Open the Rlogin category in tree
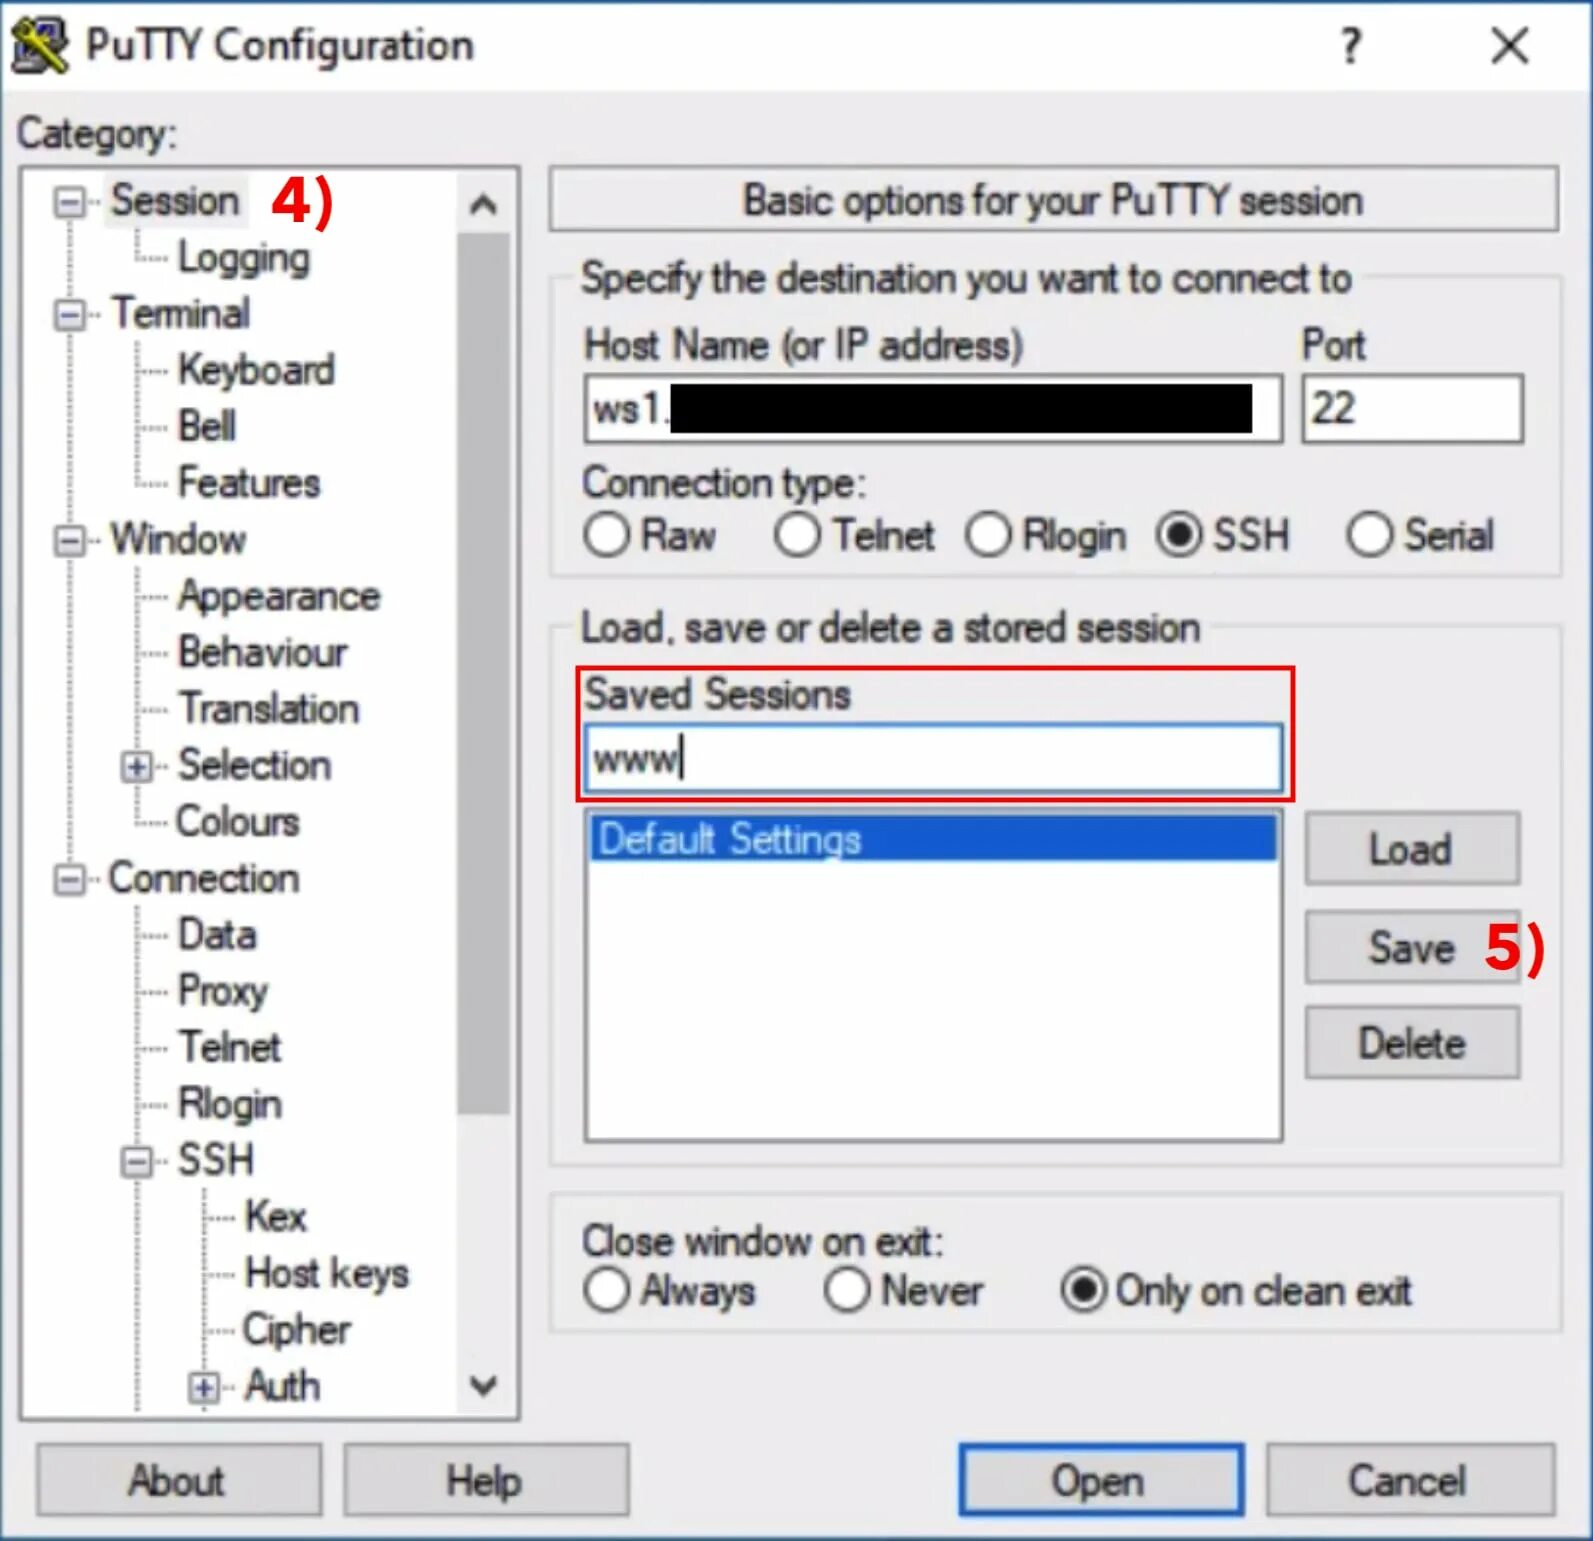The image size is (1593, 1541). tap(230, 1105)
